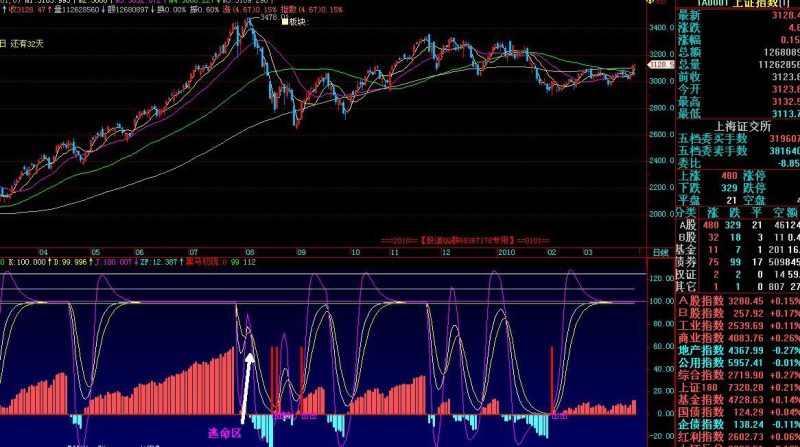Image resolution: width=800 pixels, height=447 pixels.
Task: Select the 工业指数 row
Action: point(739,326)
